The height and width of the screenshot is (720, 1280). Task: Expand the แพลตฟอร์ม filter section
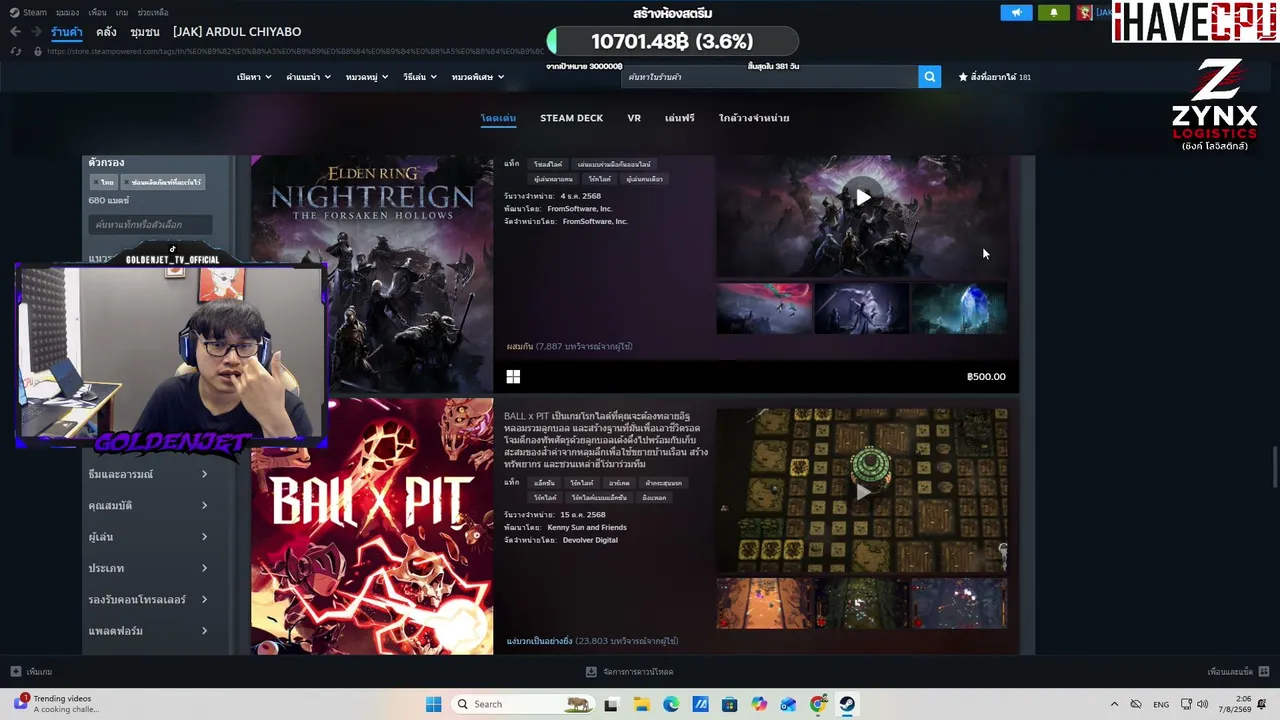coord(148,631)
